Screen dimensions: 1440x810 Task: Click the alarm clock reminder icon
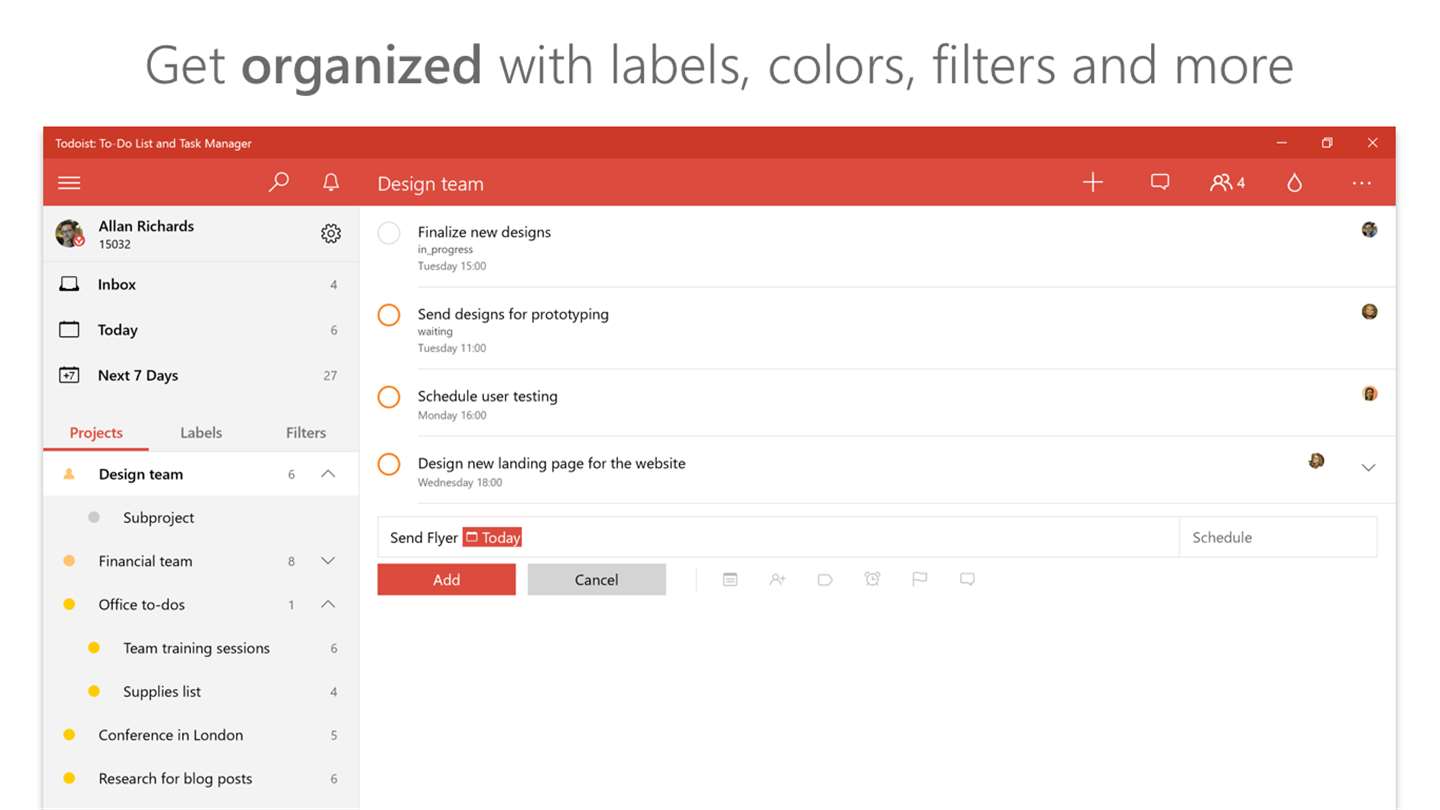pos(872,579)
